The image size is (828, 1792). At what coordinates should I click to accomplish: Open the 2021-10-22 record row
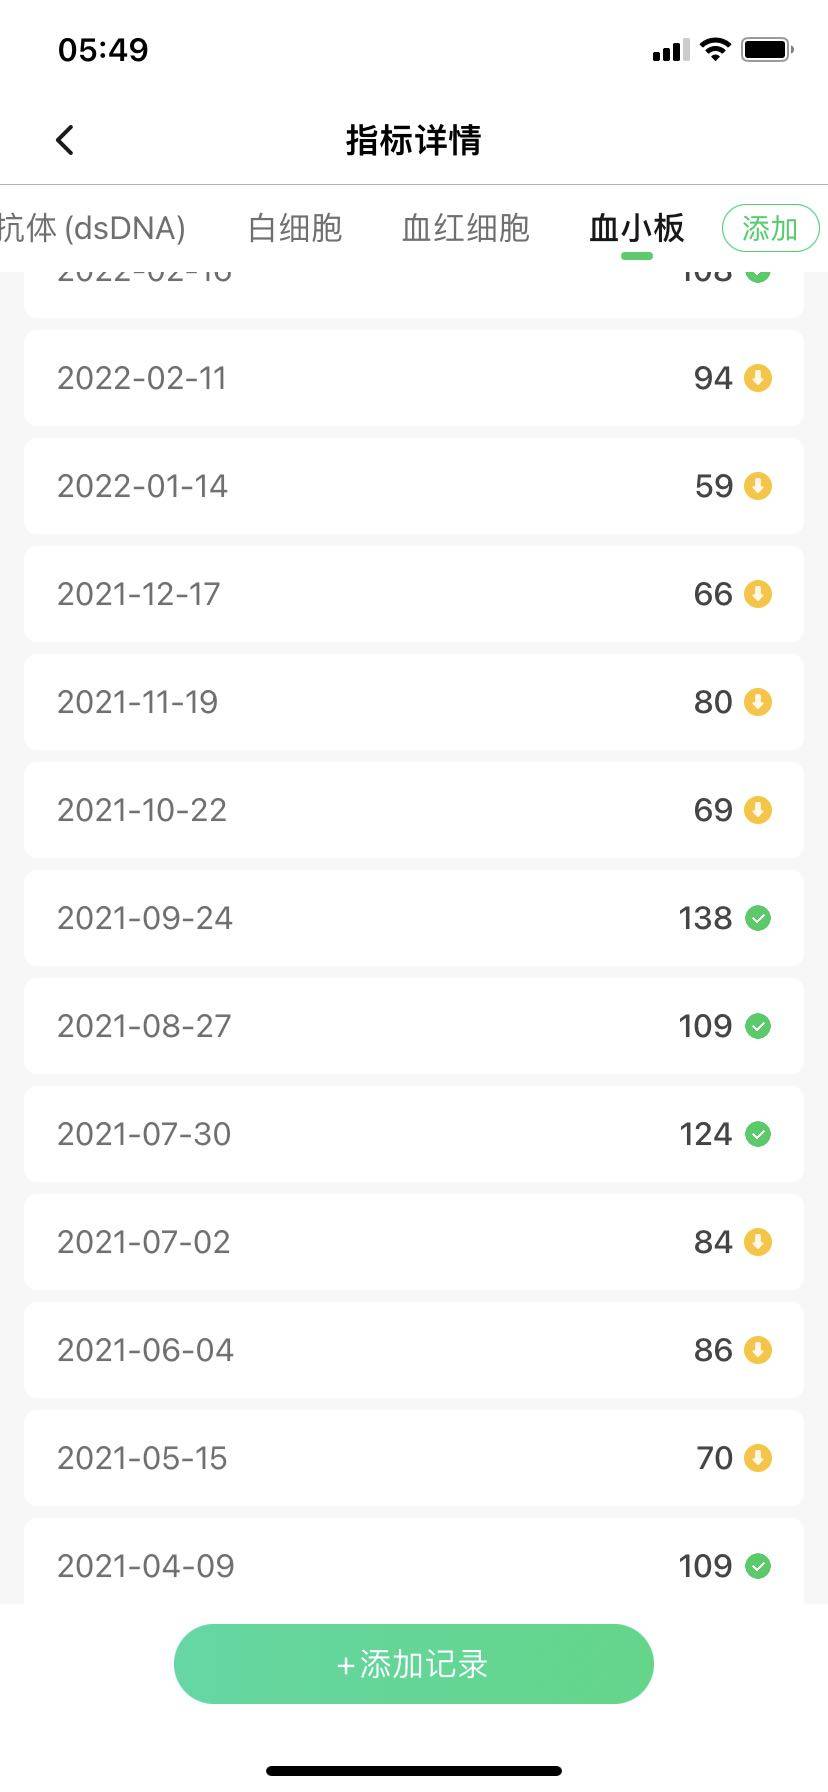point(413,810)
